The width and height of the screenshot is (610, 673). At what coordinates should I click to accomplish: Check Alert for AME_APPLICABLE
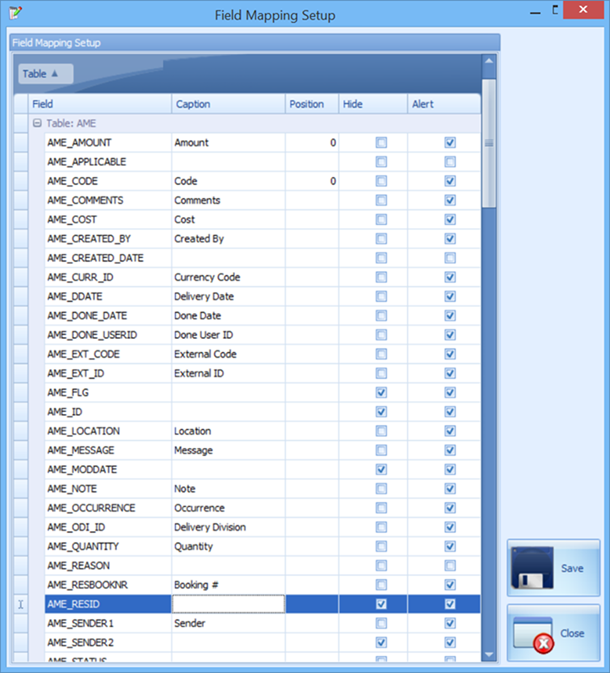tap(450, 162)
